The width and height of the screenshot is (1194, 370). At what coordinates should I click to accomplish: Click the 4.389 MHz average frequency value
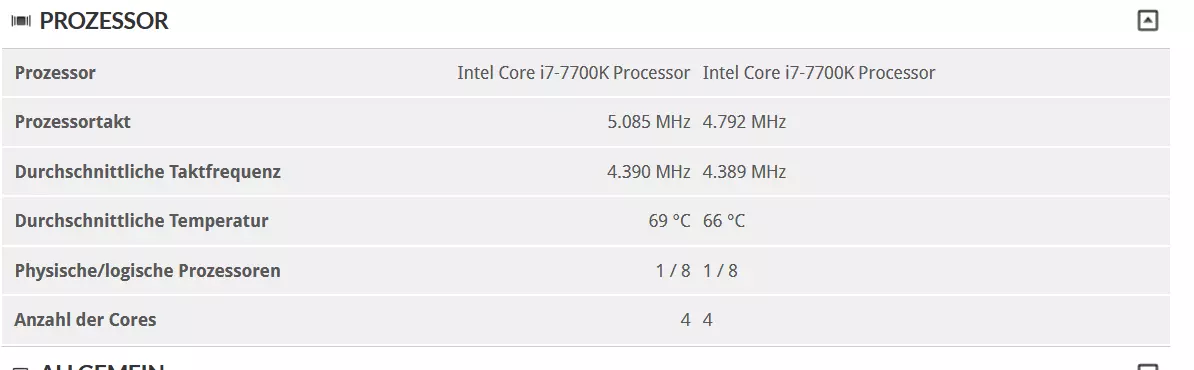744,171
